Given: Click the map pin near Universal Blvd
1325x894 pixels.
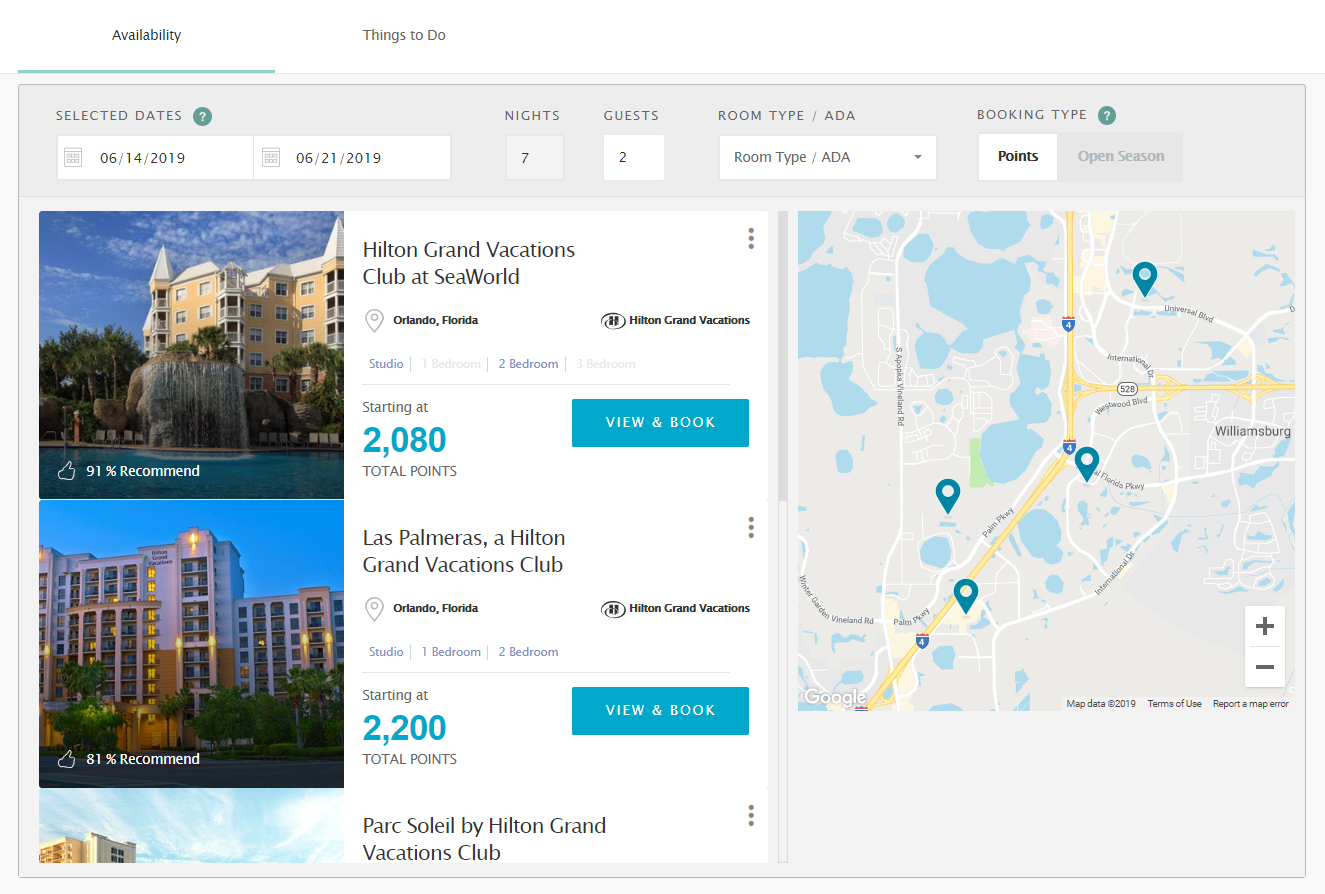Looking at the screenshot, I should point(1145,278).
